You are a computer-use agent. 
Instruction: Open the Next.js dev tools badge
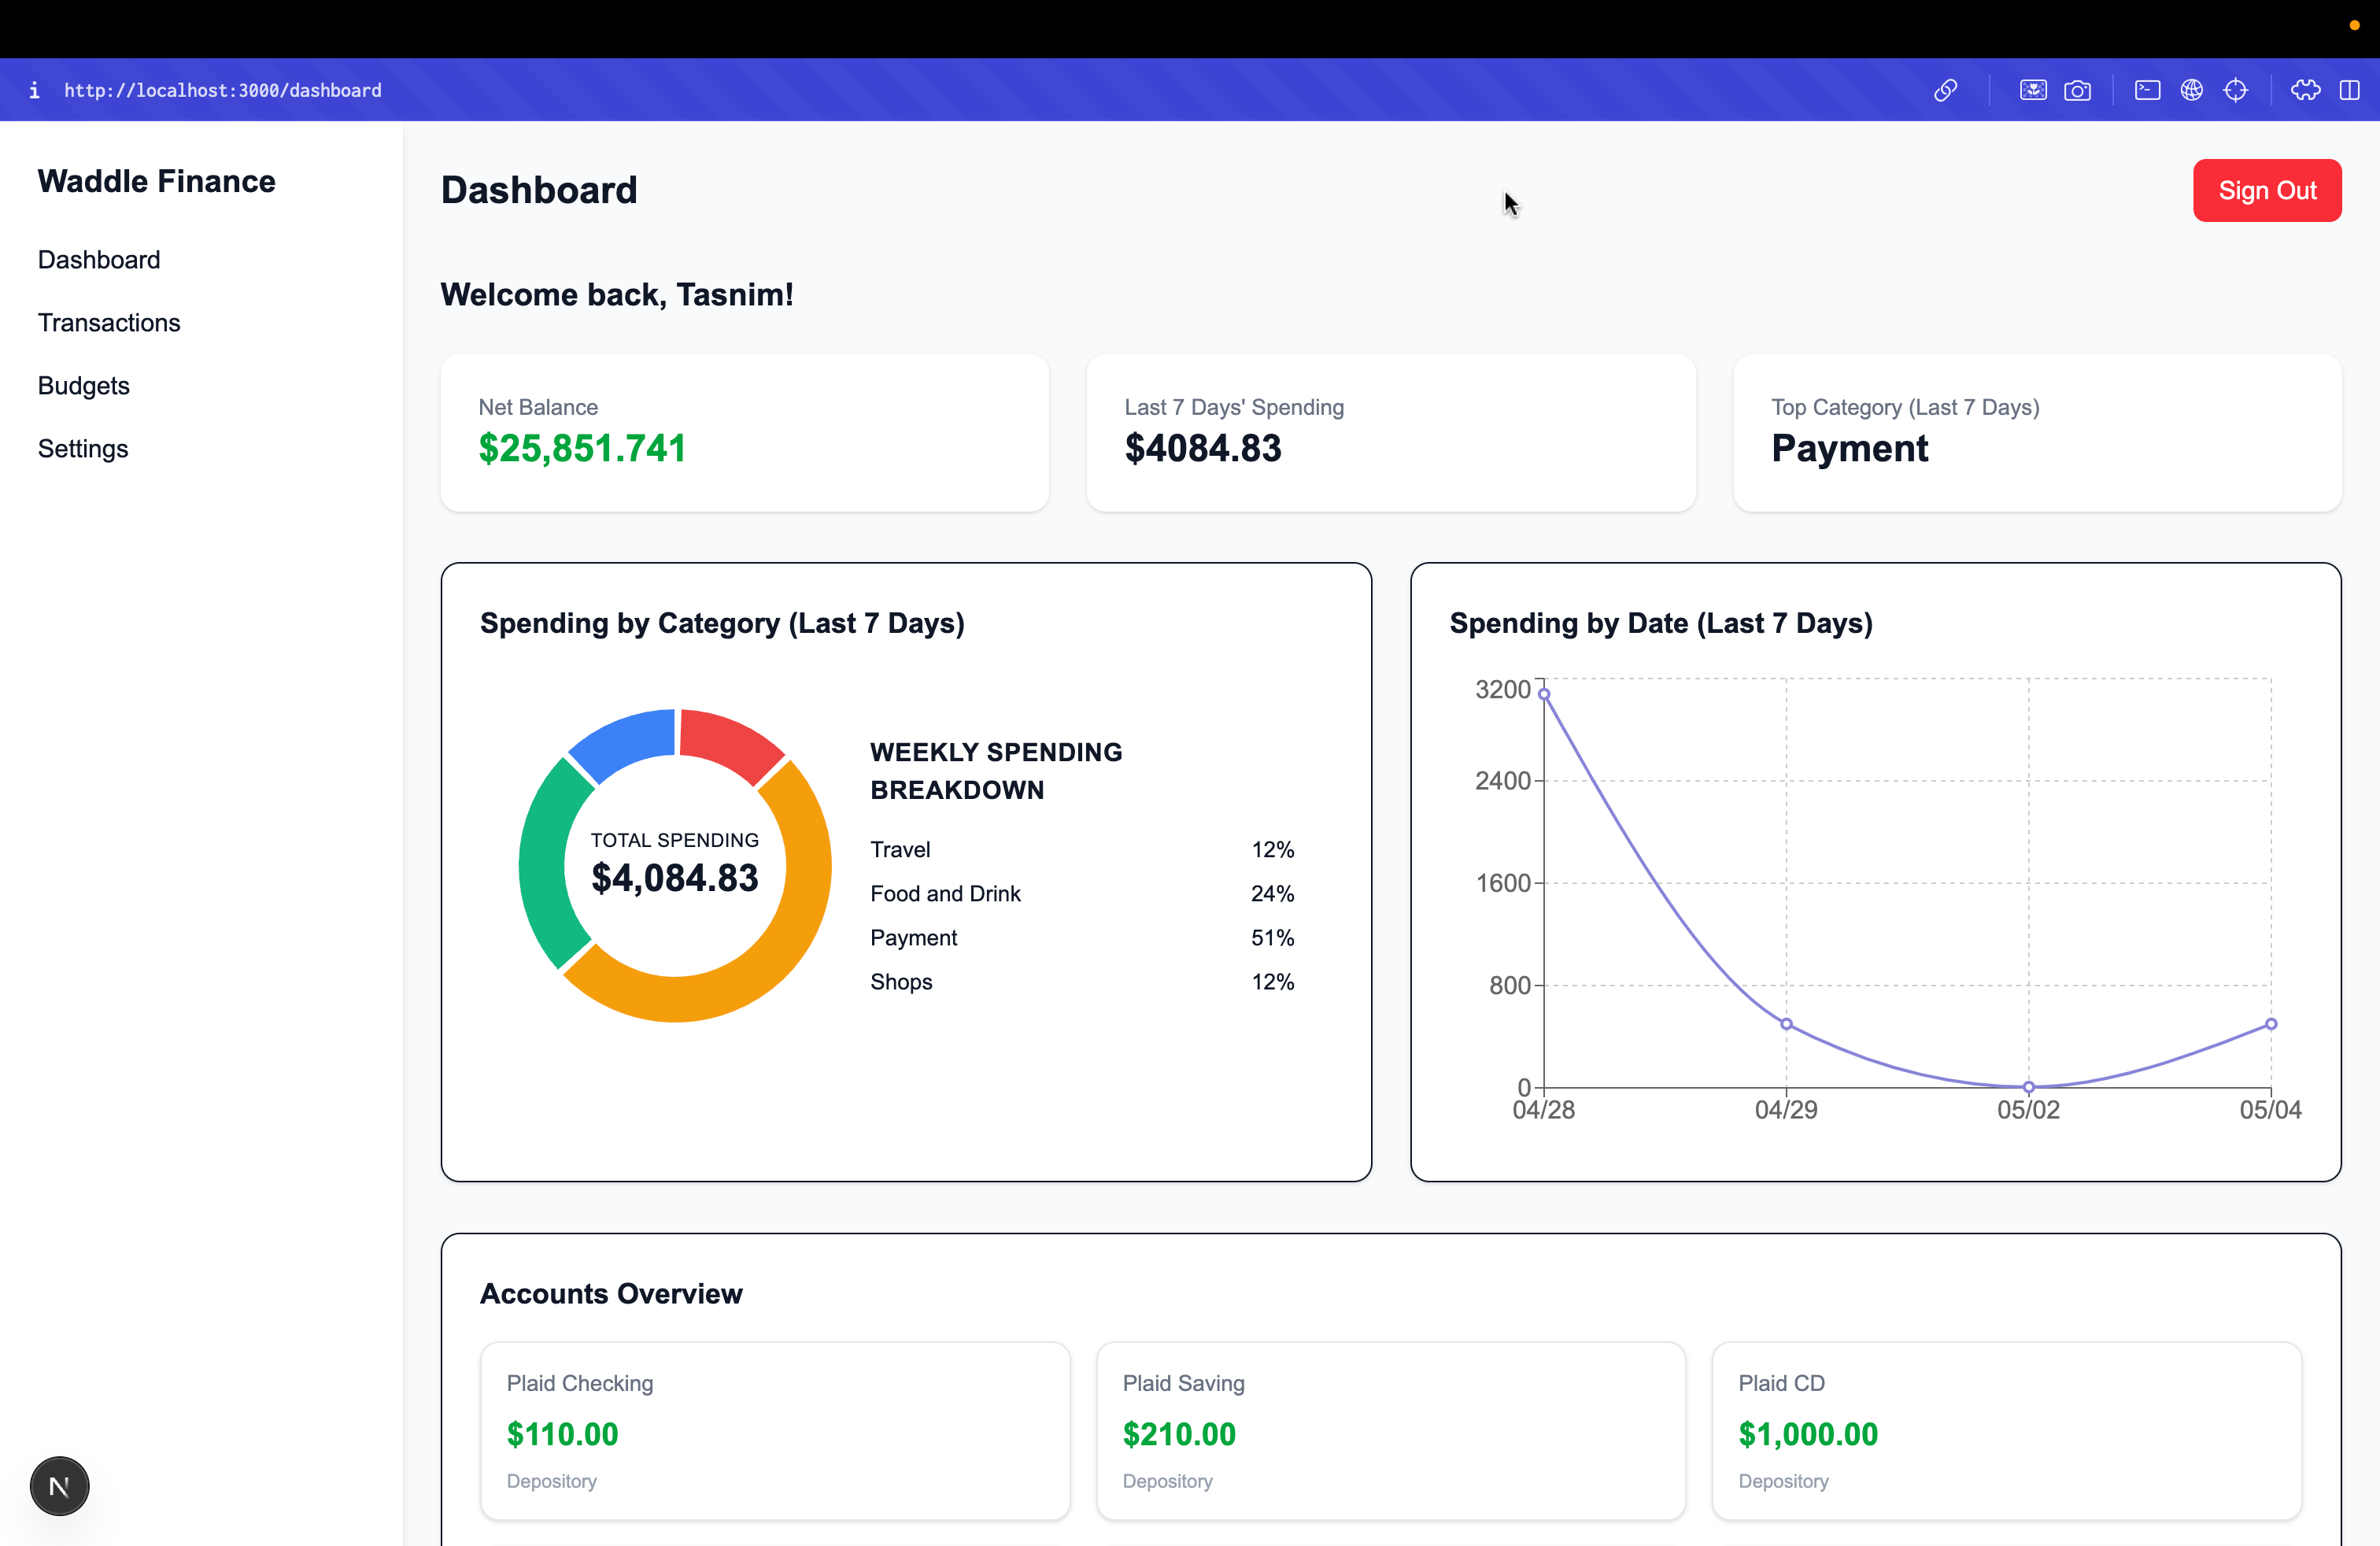click(59, 1486)
